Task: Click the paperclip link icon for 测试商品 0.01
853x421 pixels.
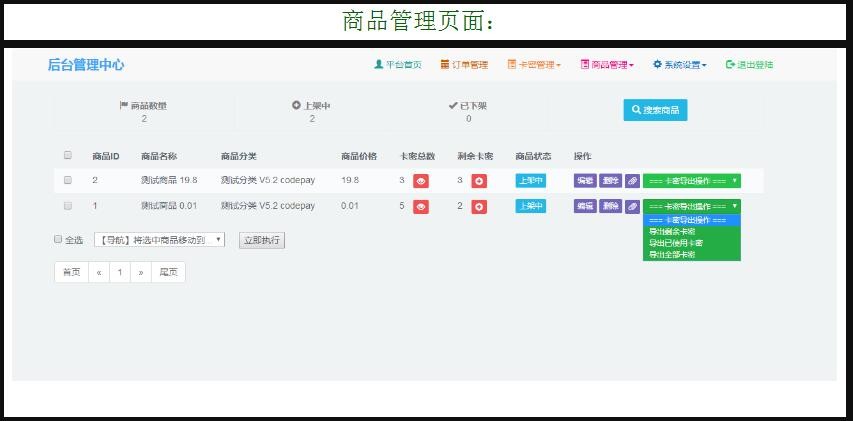Action: pos(632,207)
